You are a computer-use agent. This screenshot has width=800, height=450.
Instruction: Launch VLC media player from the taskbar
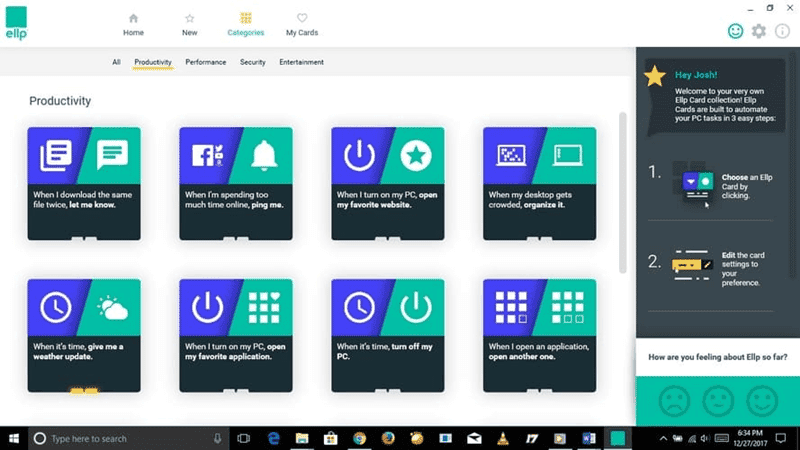pyautogui.click(x=503, y=438)
